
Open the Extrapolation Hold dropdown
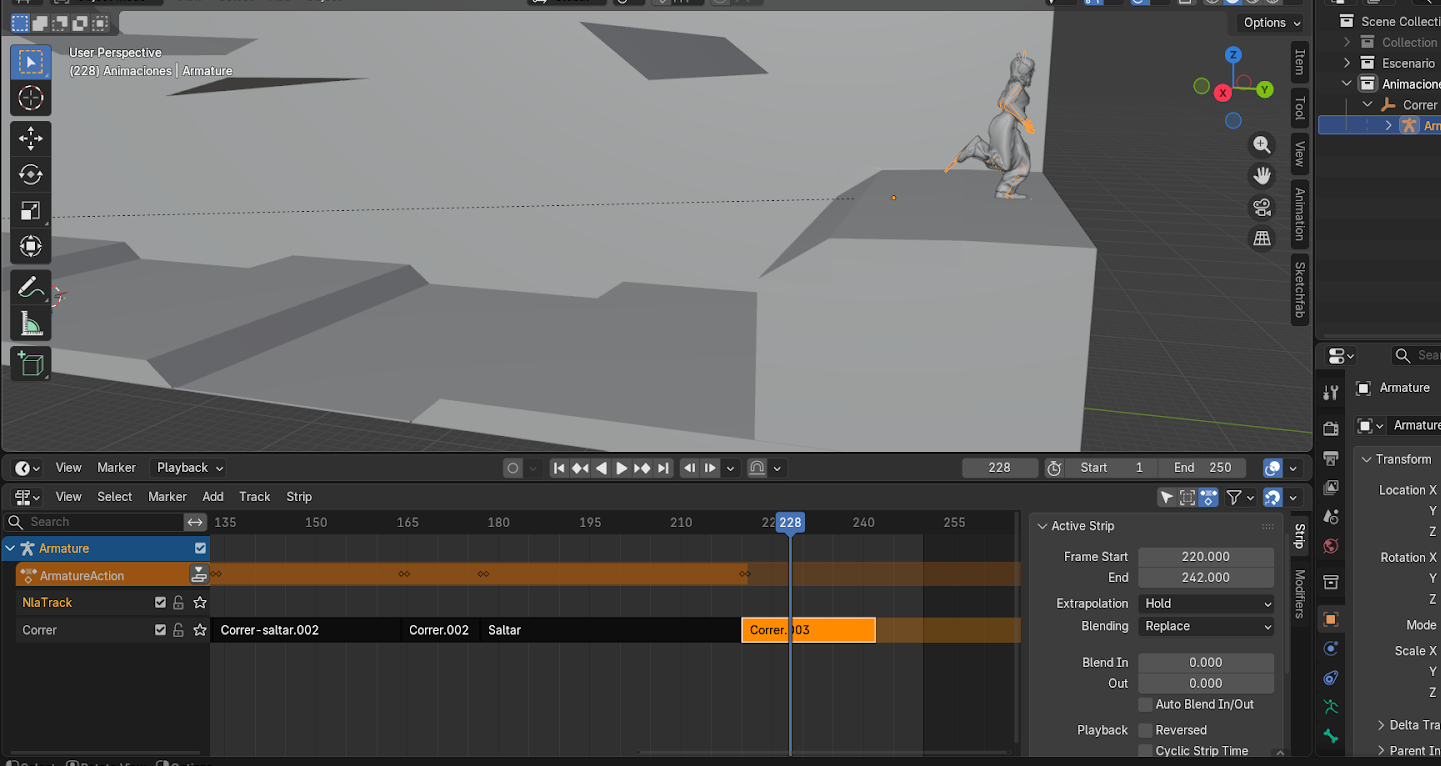[x=1206, y=604]
